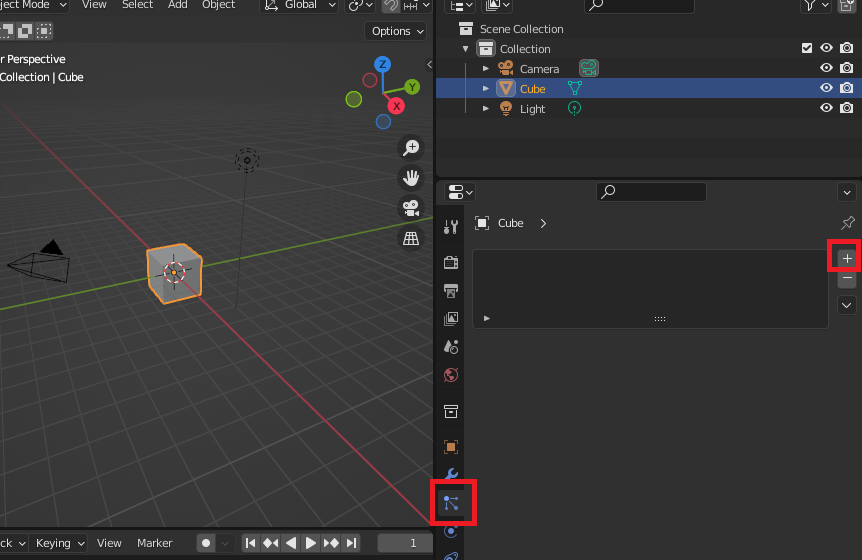Open the View menu in 3D viewport header
Image resolution: width=862 pixels, height=560 pixels.
[x=94, y=5]
